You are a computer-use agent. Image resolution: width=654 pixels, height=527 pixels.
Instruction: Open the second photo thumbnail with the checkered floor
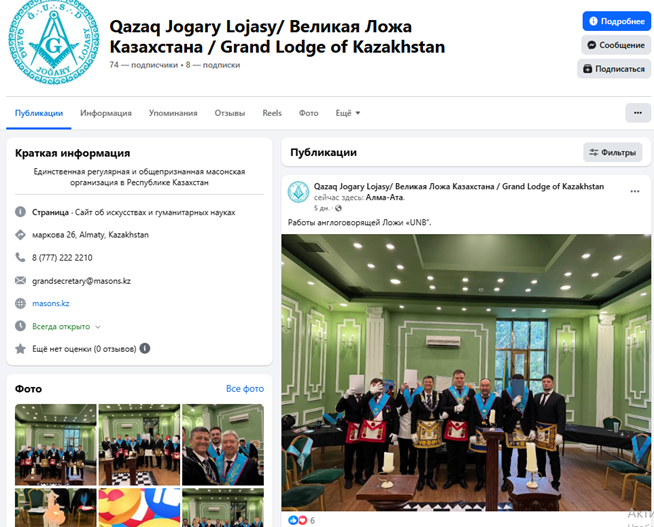139,444
